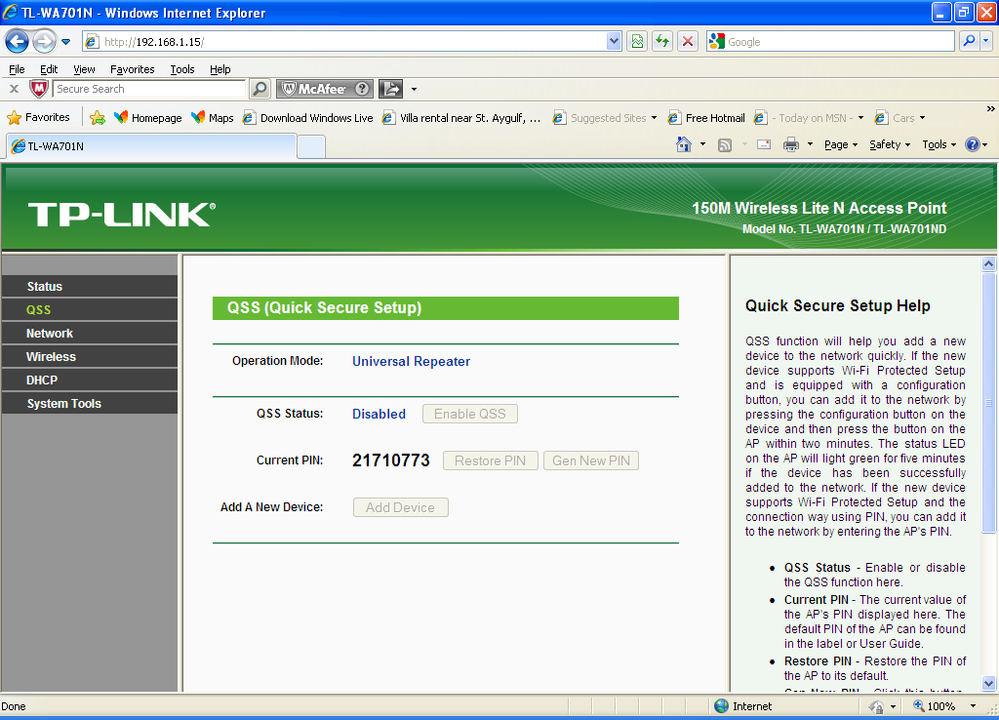The image size is (999, 720).
Task: Click the McAfee share arrow icon
Action: point(391,89)
